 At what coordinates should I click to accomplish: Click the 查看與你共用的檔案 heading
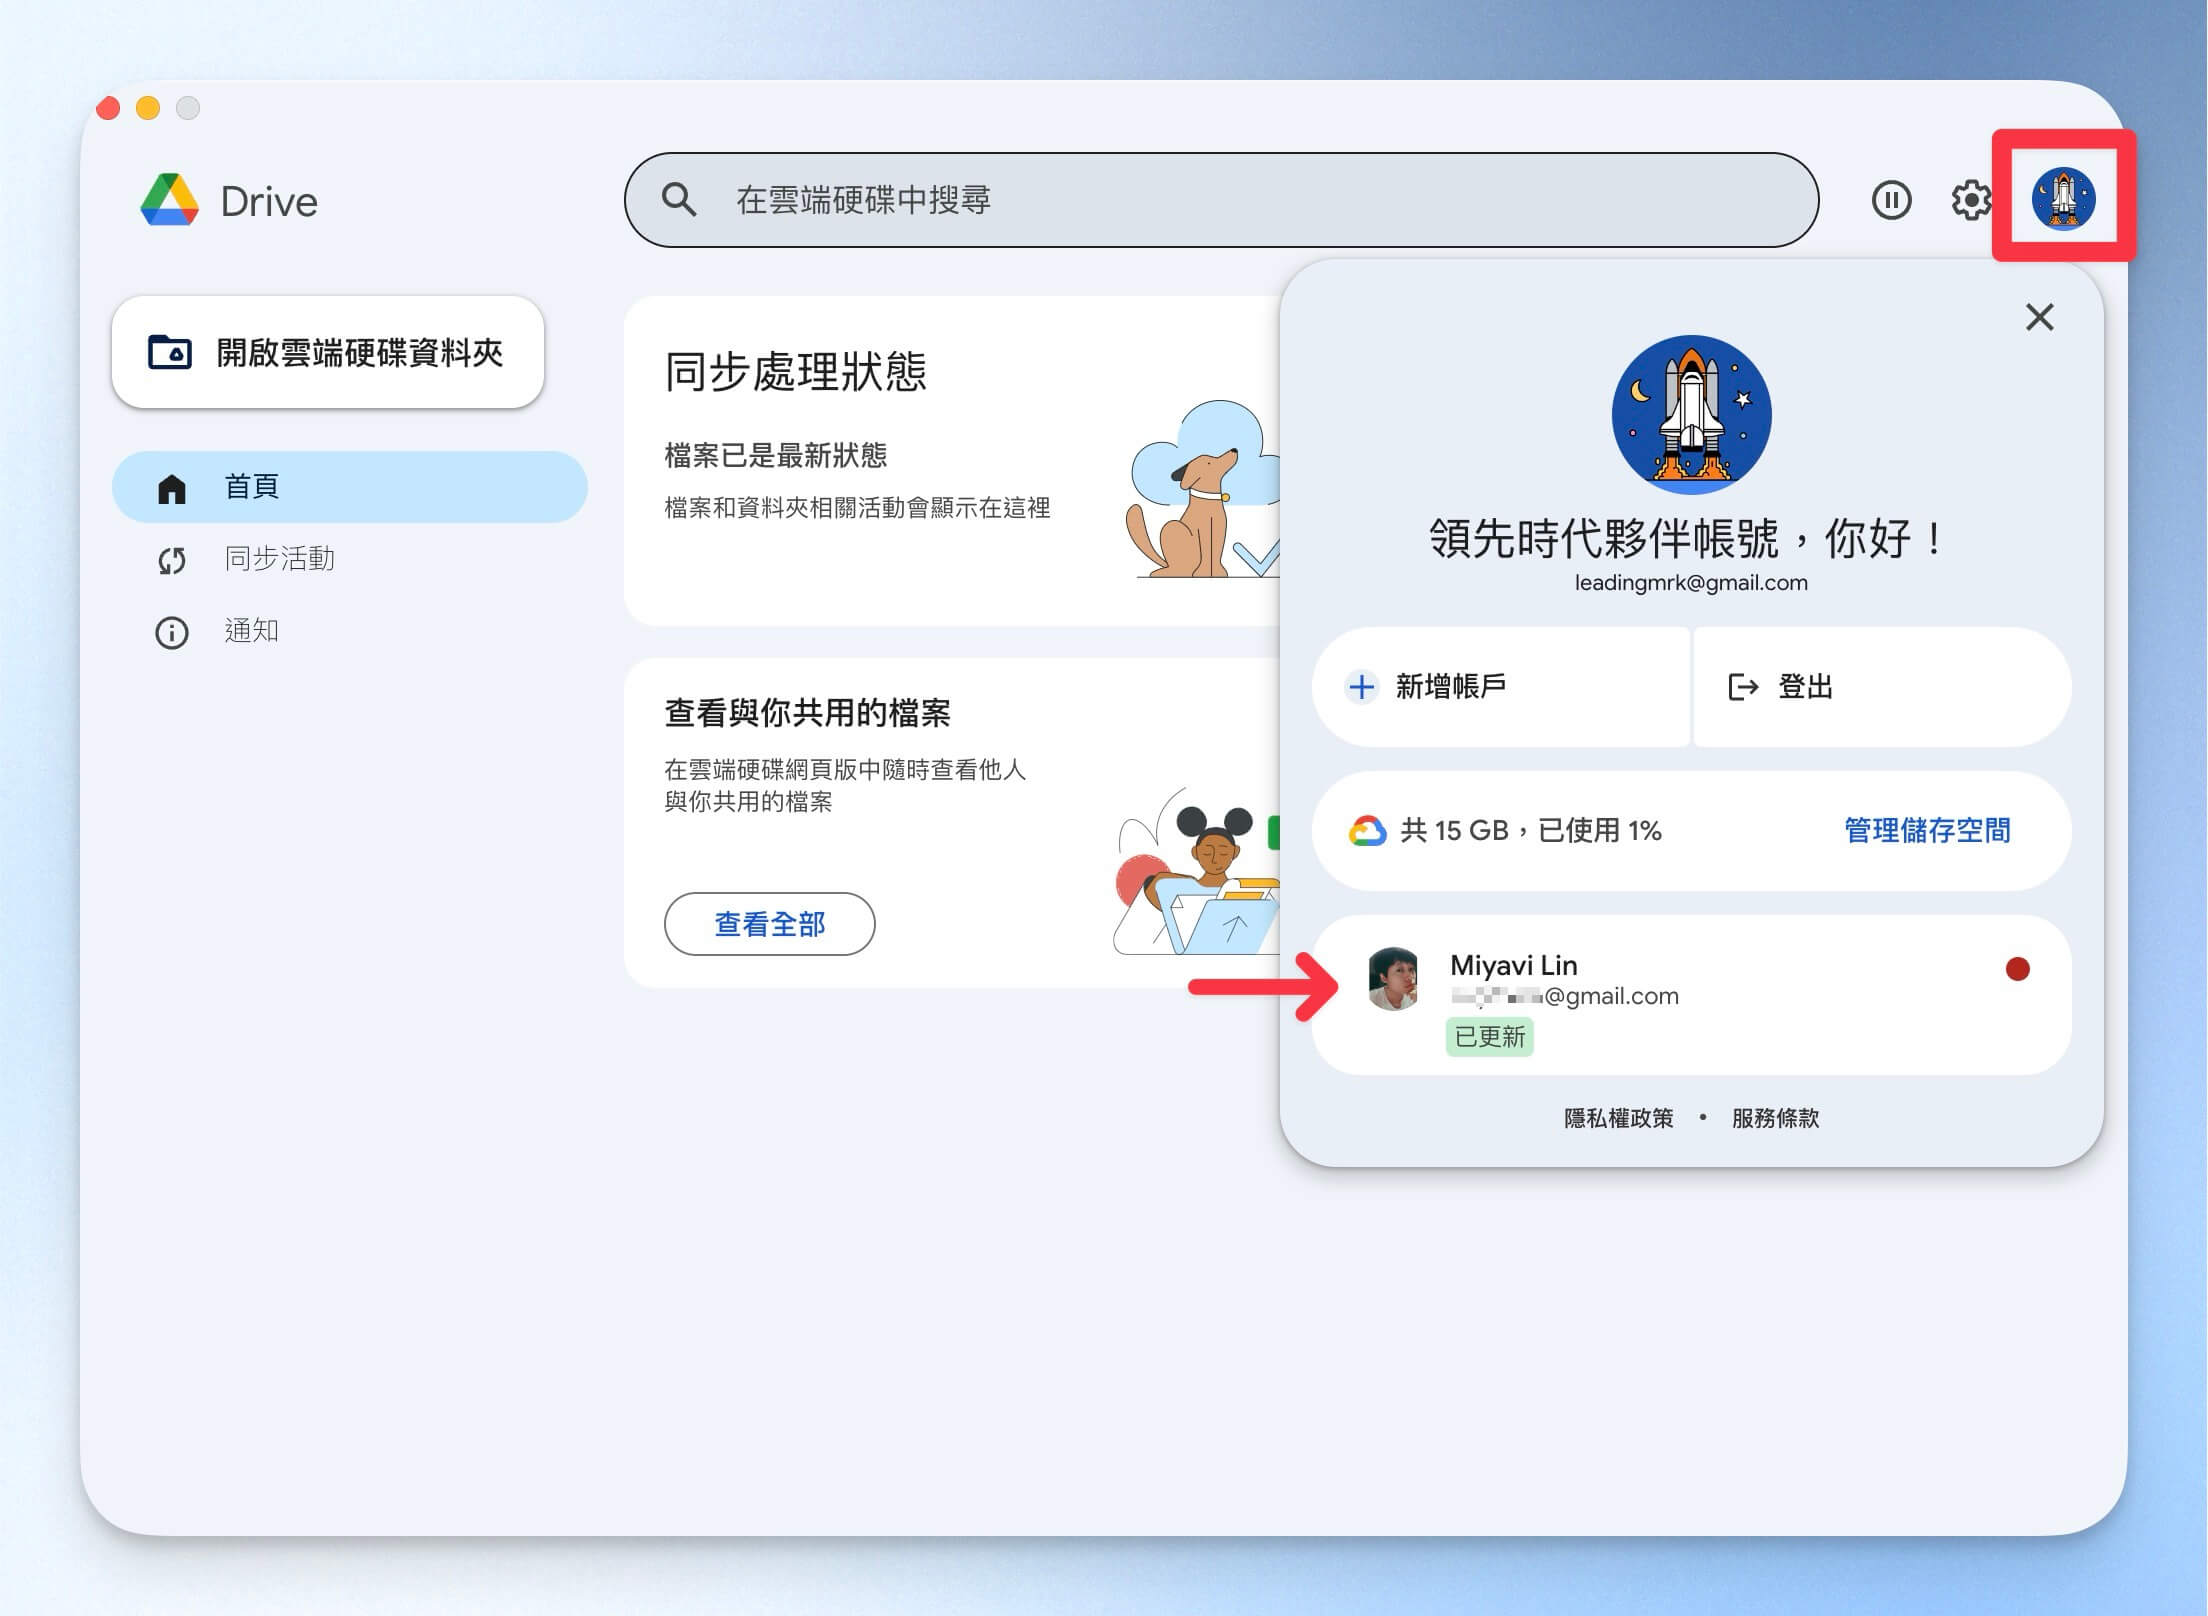point(808,713)
